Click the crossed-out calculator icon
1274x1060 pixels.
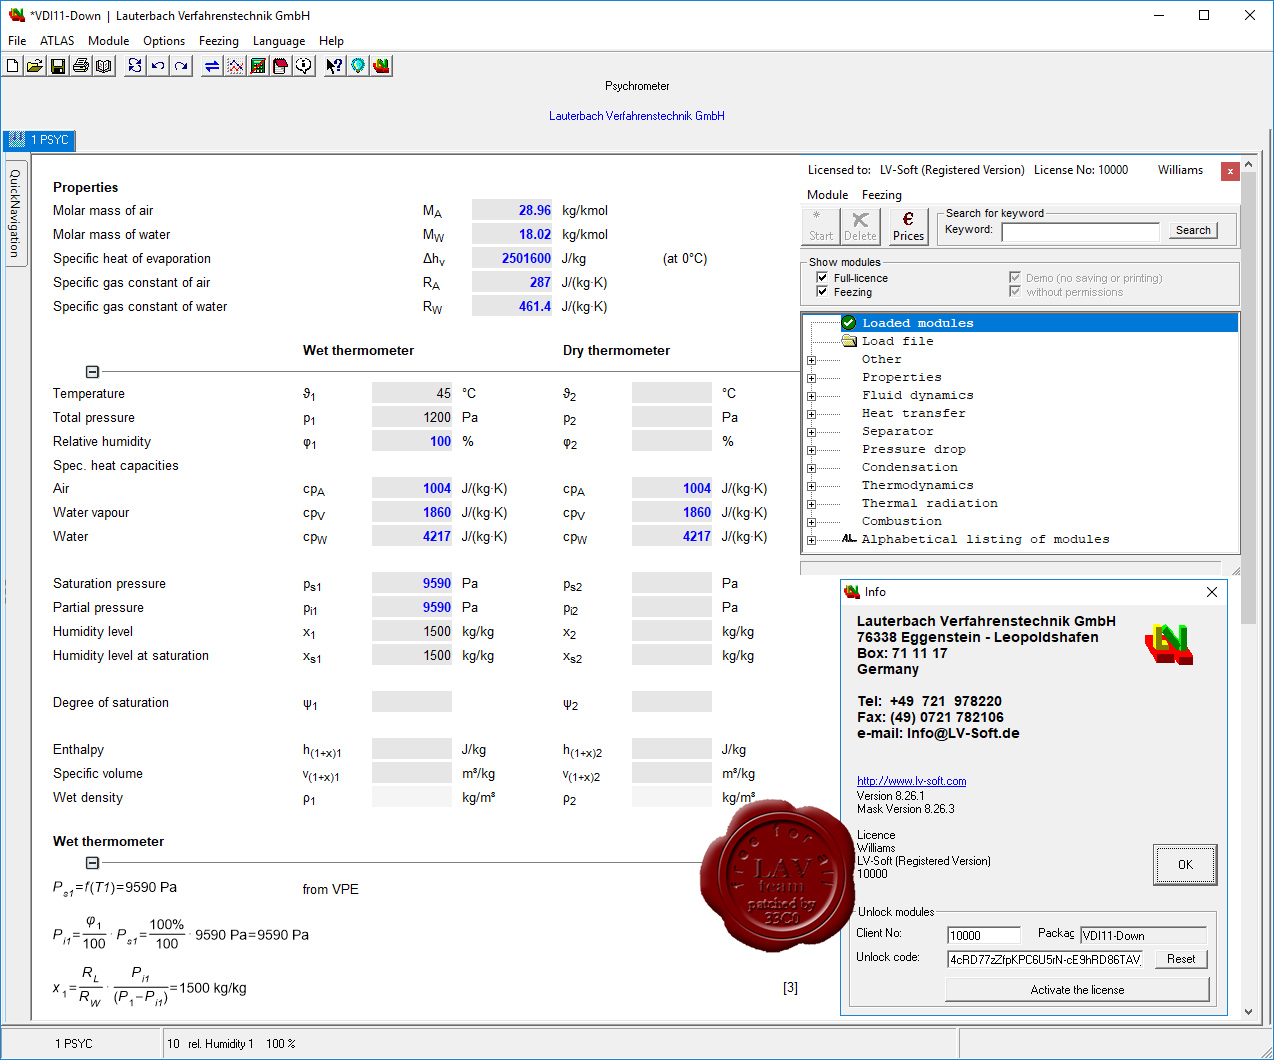point(258,66)
